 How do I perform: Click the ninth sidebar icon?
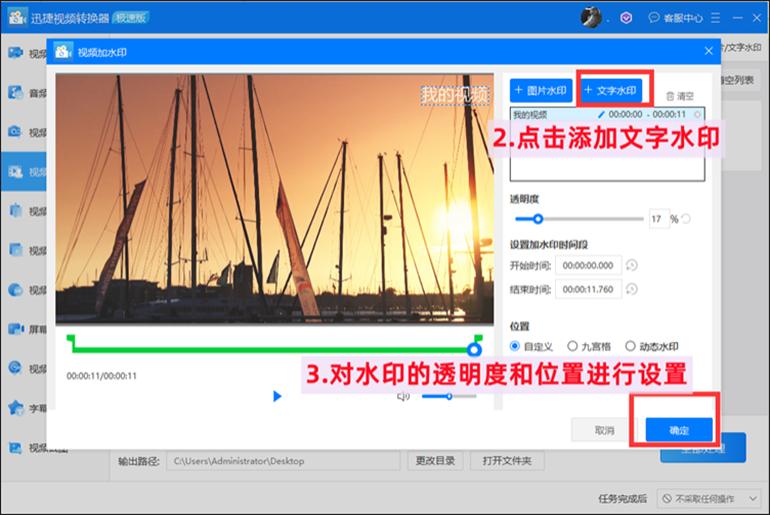(x=16, y=368)
